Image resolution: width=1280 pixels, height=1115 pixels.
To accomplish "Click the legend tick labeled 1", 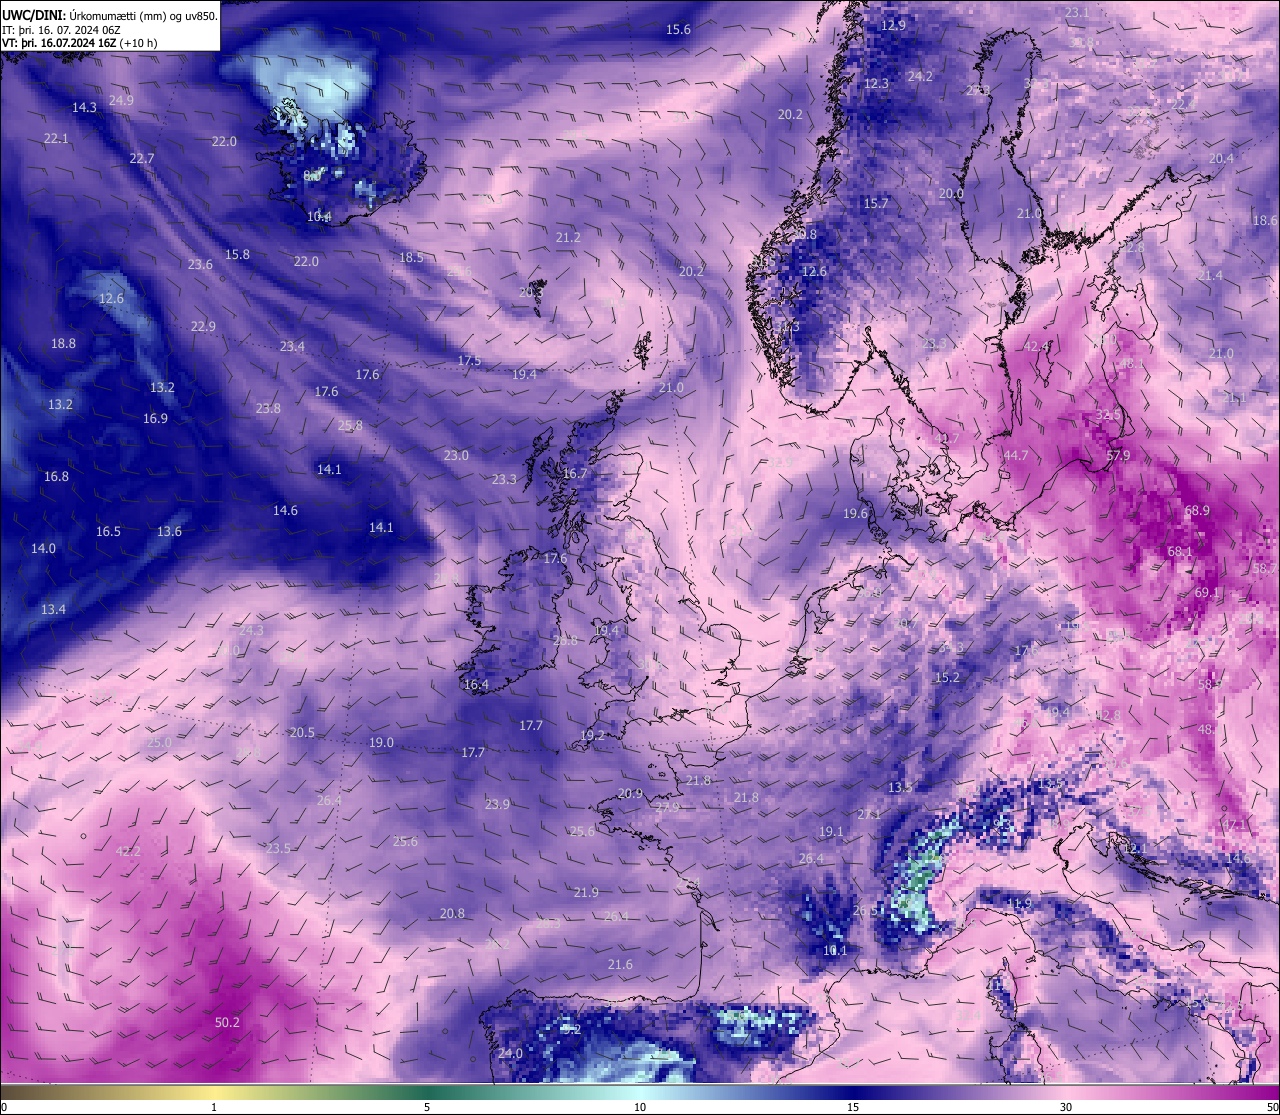I will tap(214, 1107).
